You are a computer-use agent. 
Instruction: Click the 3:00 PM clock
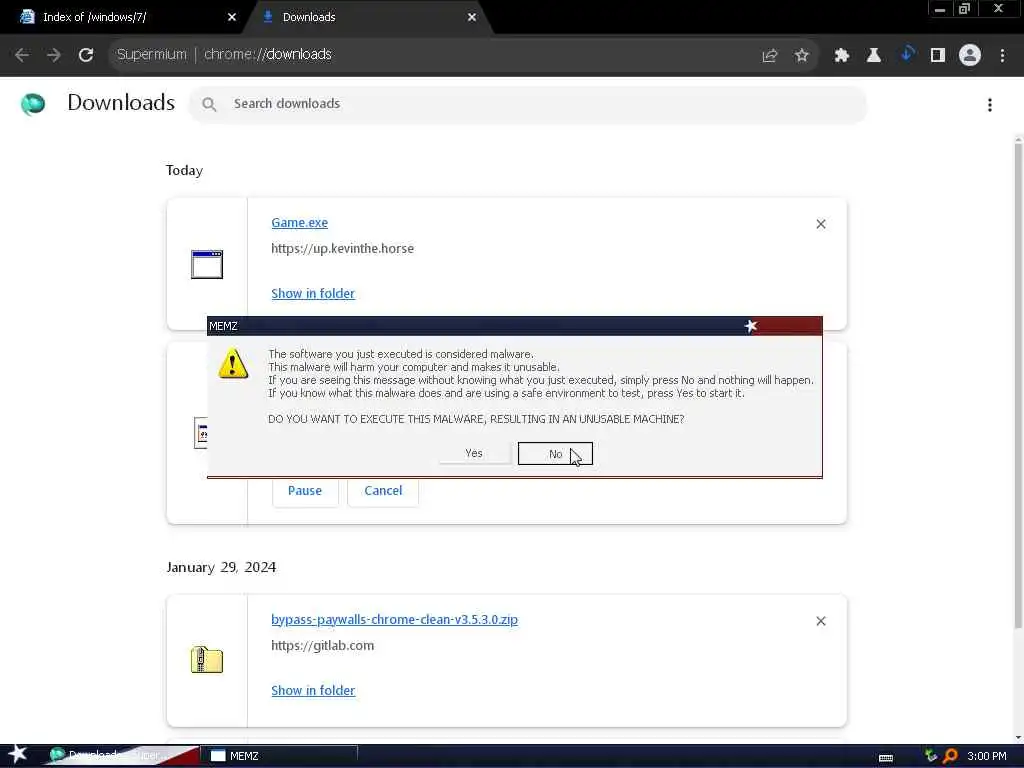point(987,756)
